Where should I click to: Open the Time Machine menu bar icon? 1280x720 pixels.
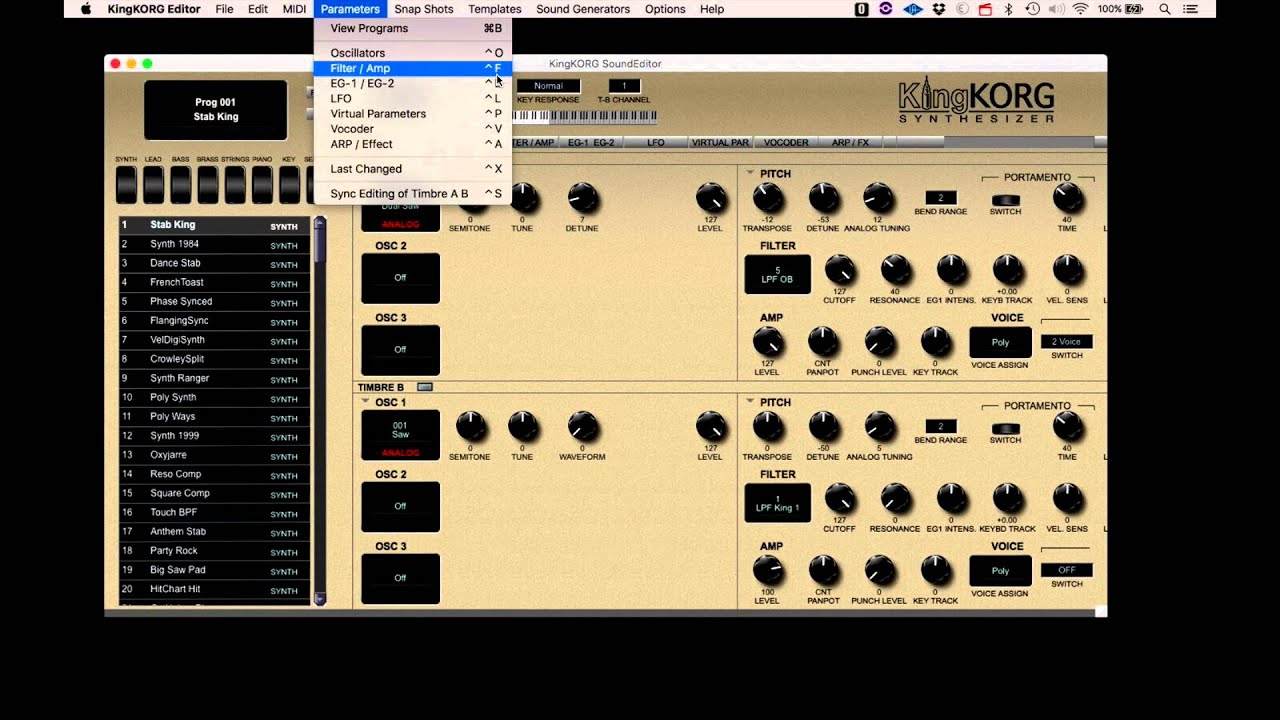[x=1032, y=9]
